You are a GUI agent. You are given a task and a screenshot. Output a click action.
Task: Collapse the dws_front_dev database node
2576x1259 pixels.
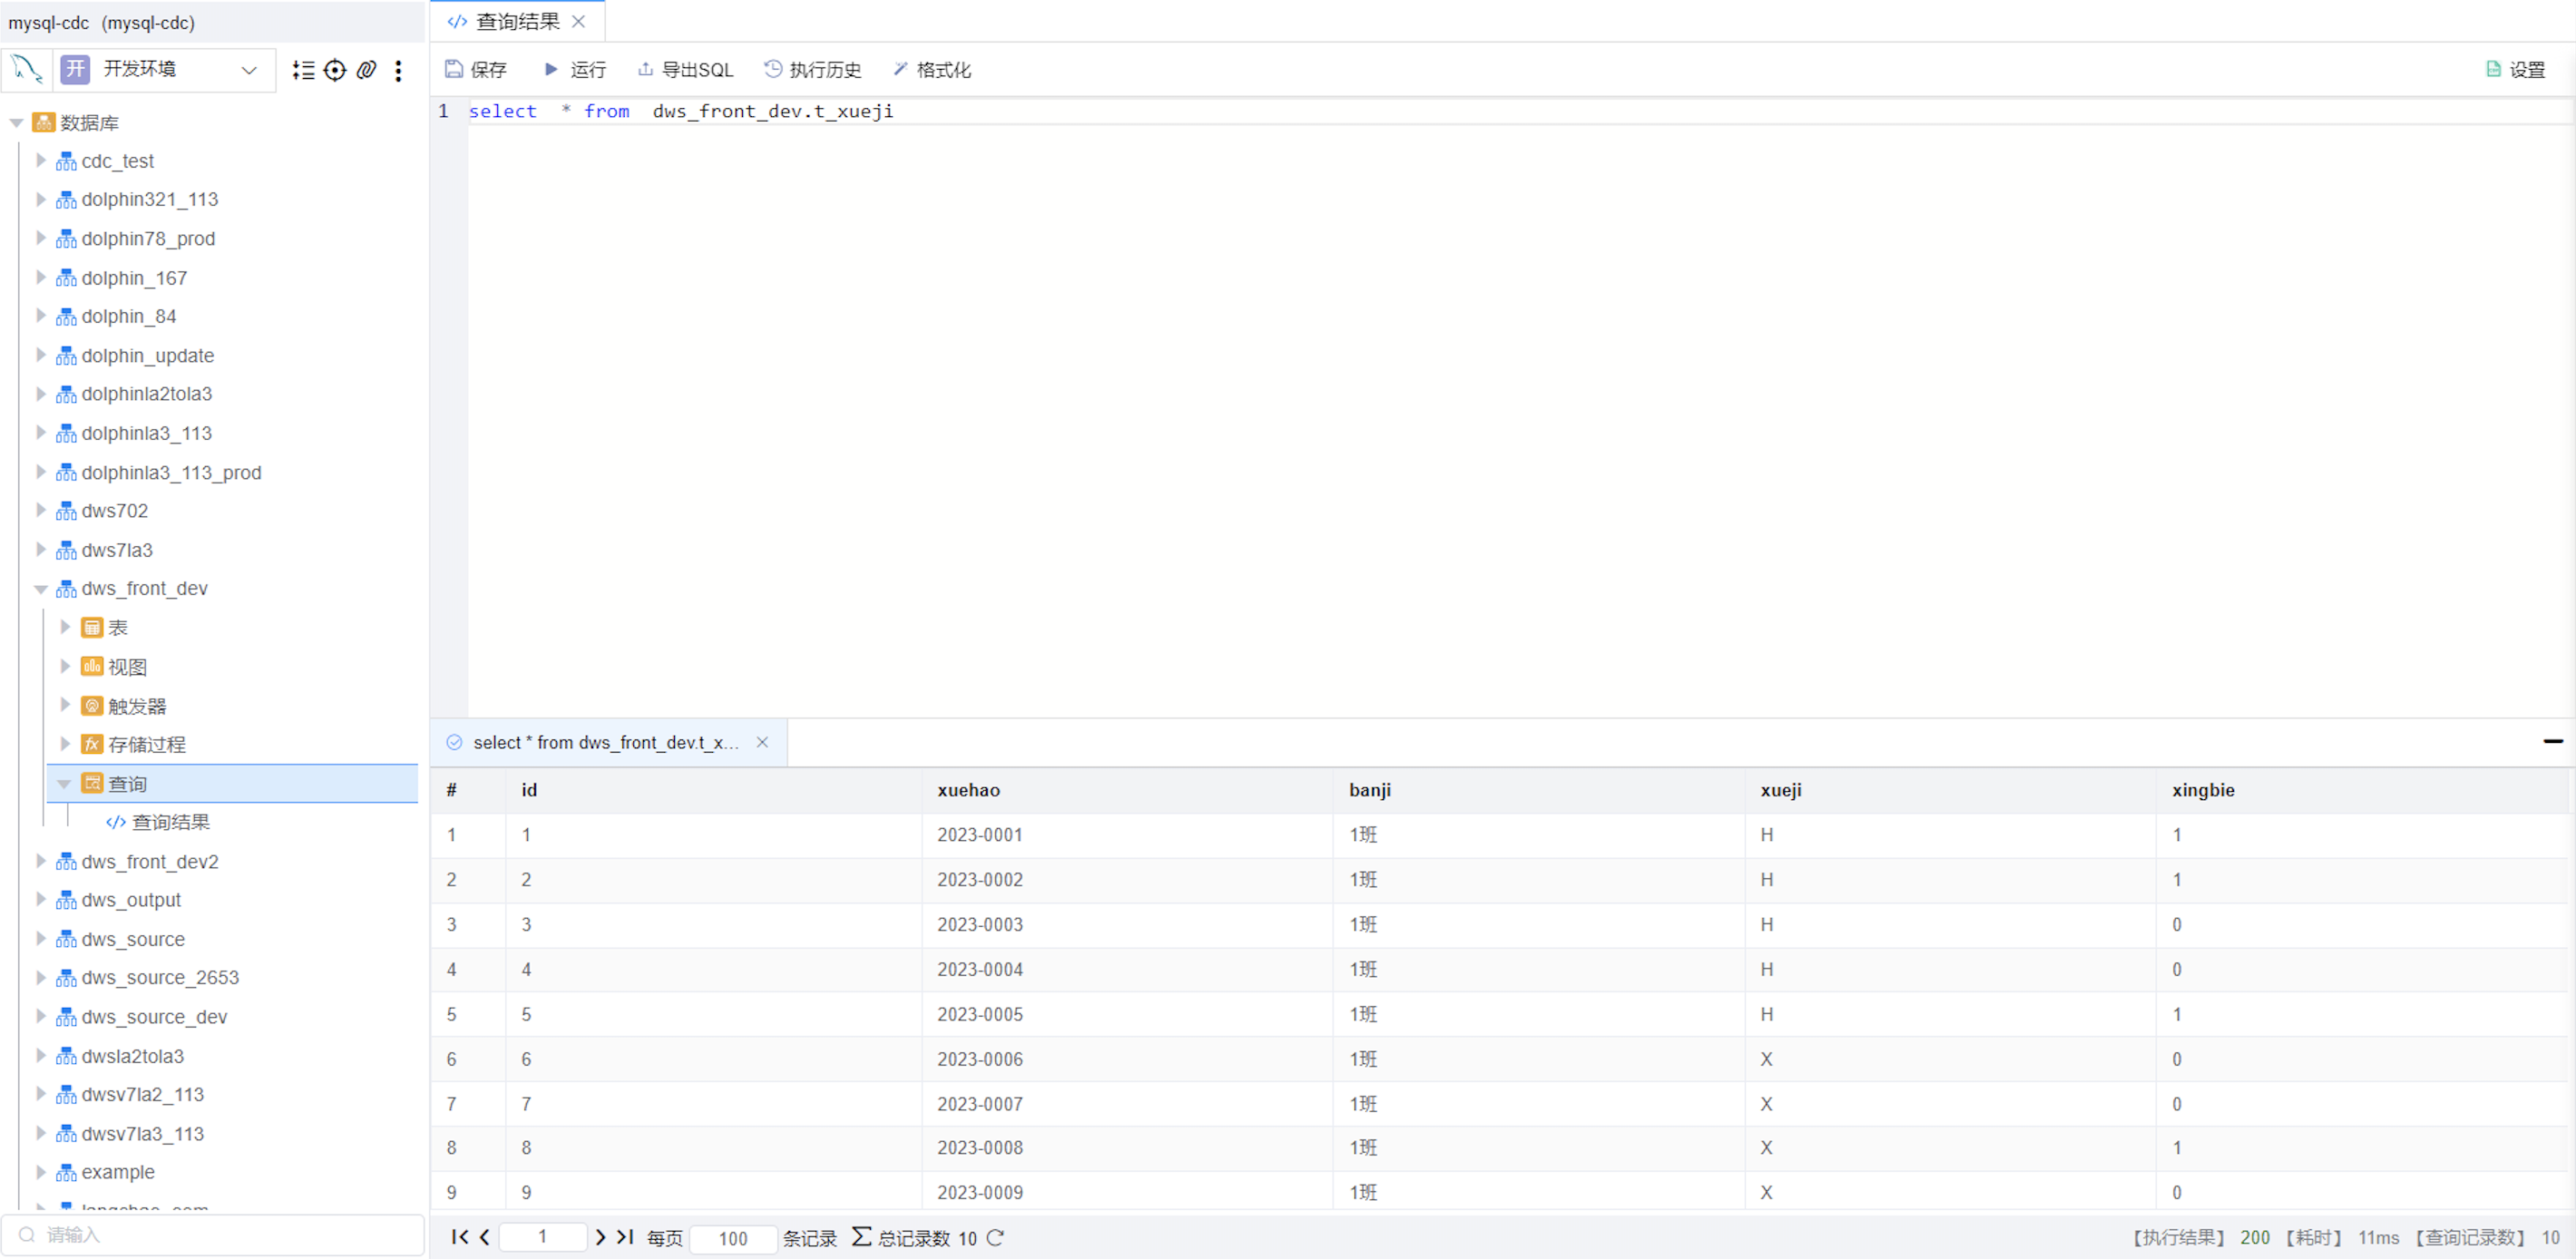click(41, 589)
